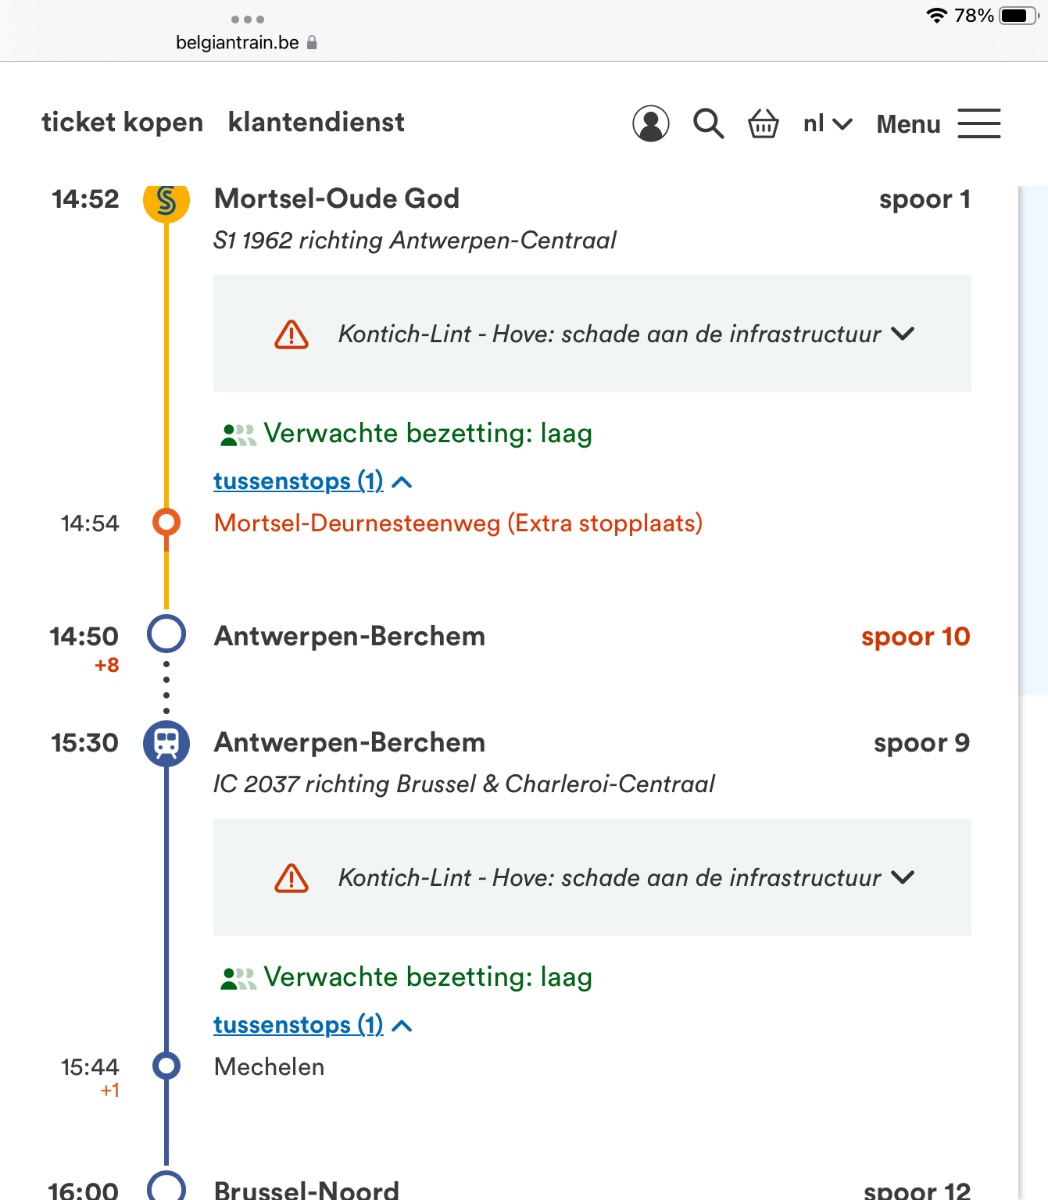This screenshot has width=1048, height=1200.
Task: Click the yellow S-train icon at Mortsel-Oude God
Action: (x=166, y=200)
